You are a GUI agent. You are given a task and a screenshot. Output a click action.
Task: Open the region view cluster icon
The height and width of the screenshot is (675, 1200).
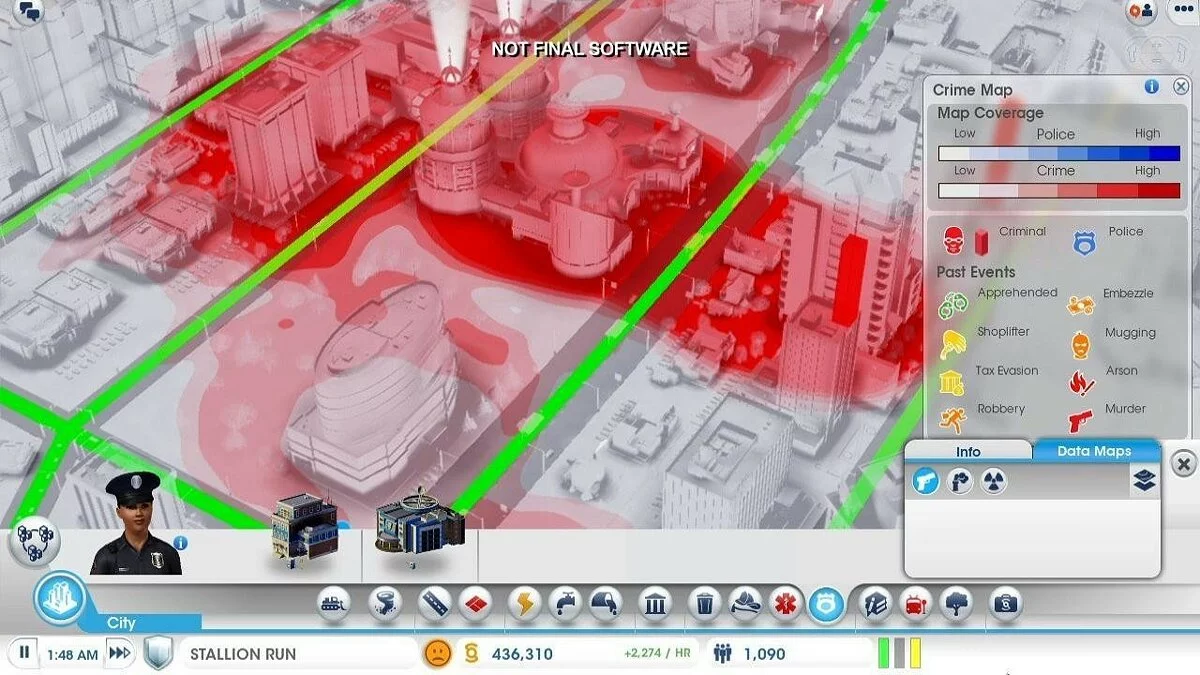35,542
